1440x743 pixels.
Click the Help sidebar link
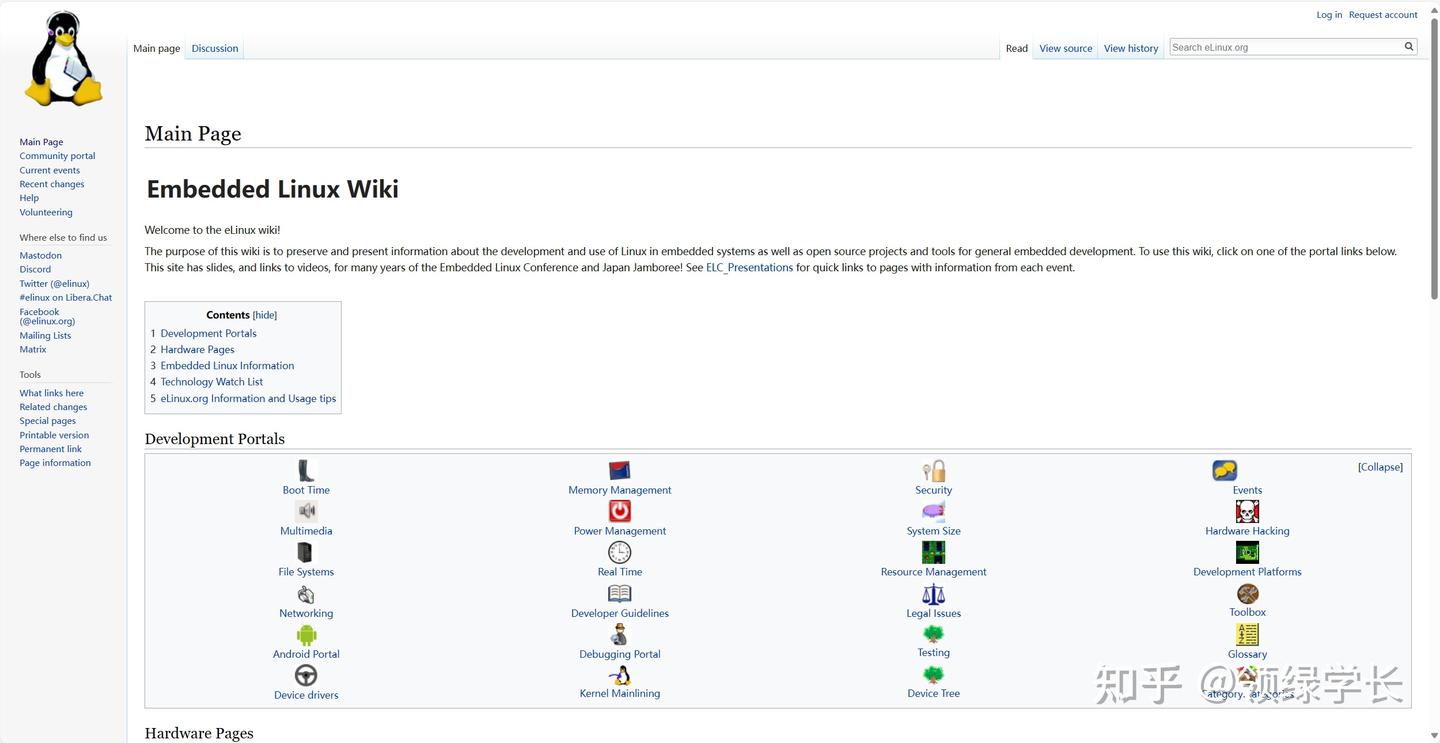click(29, 198)
